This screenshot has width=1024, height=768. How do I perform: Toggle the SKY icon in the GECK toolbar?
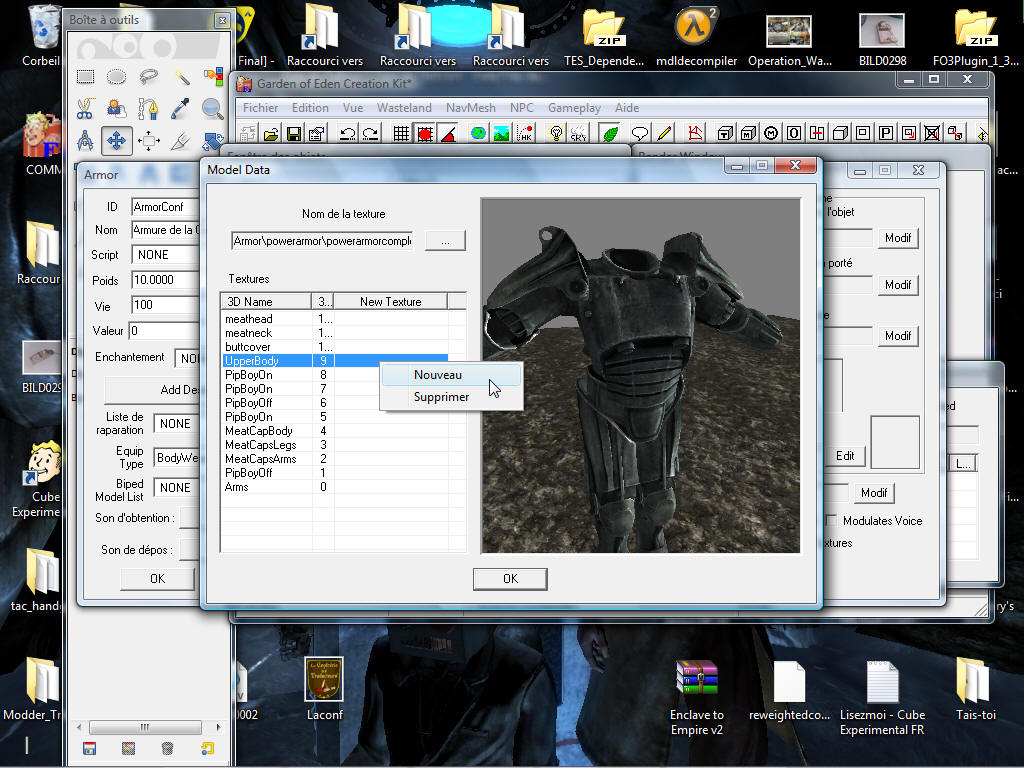pyautogui.click(x=579, y=134)
